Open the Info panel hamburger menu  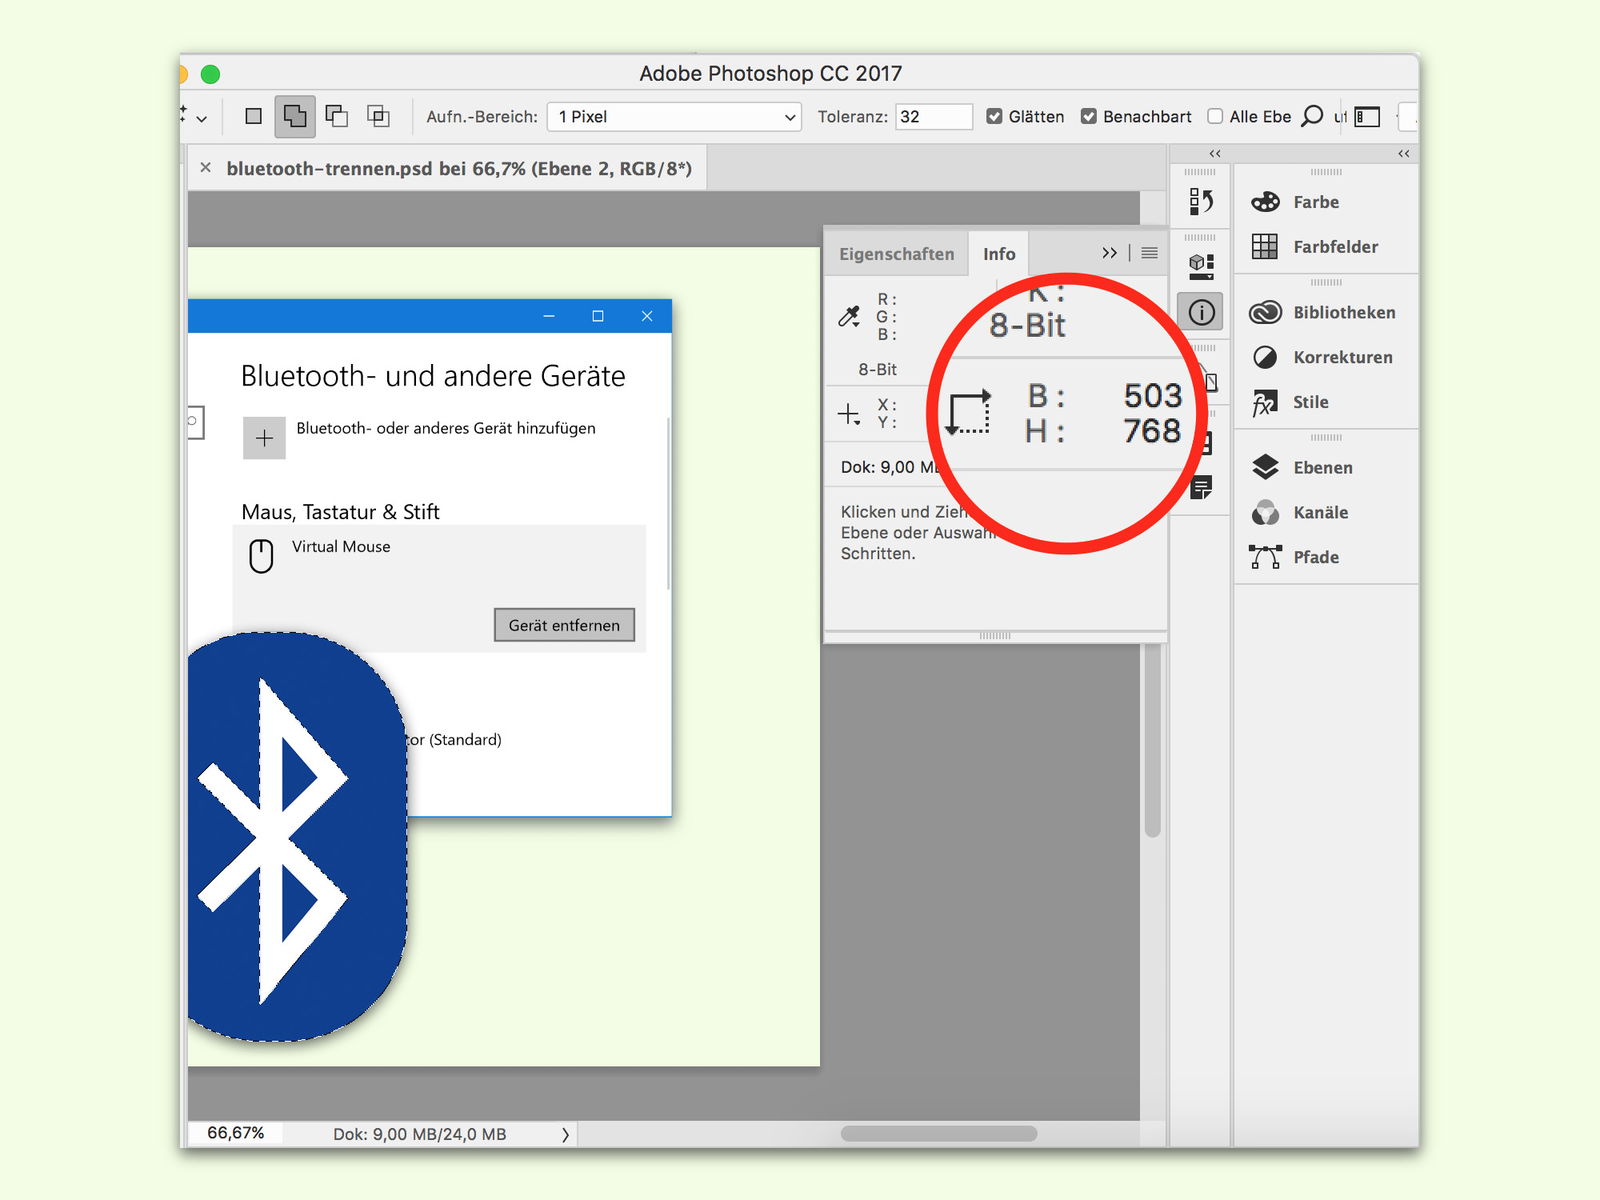click(x=1150, y=253)
